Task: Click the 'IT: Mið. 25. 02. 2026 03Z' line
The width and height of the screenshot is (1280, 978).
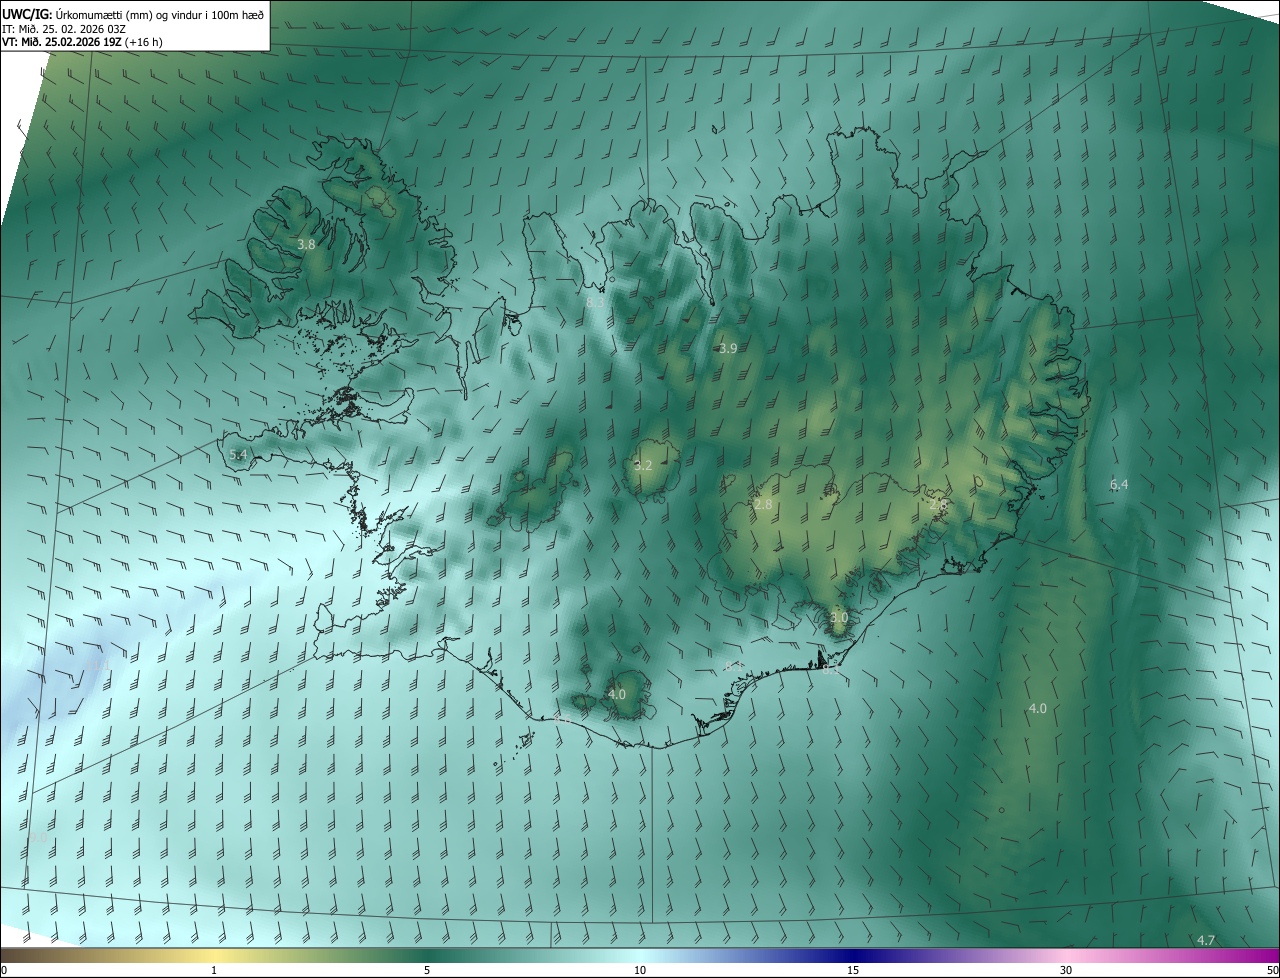Action: click(65, 29)
